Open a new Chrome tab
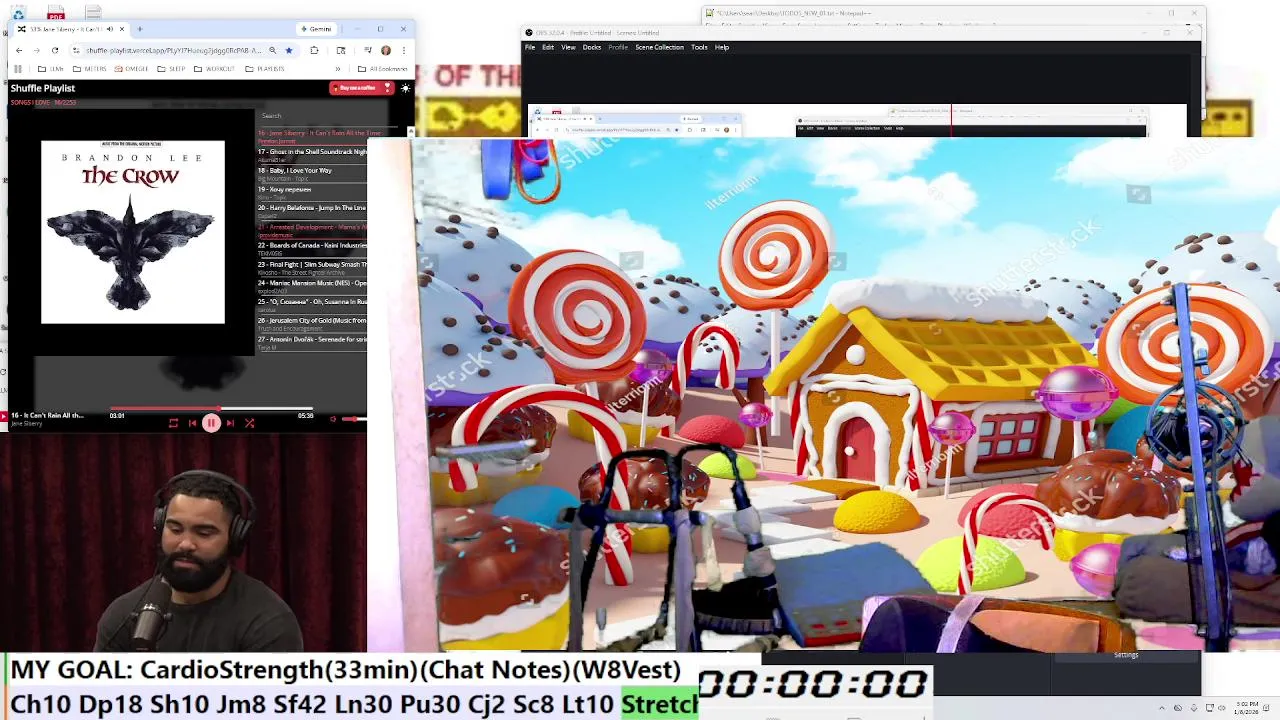1280x720 pixels. (140, 29)
